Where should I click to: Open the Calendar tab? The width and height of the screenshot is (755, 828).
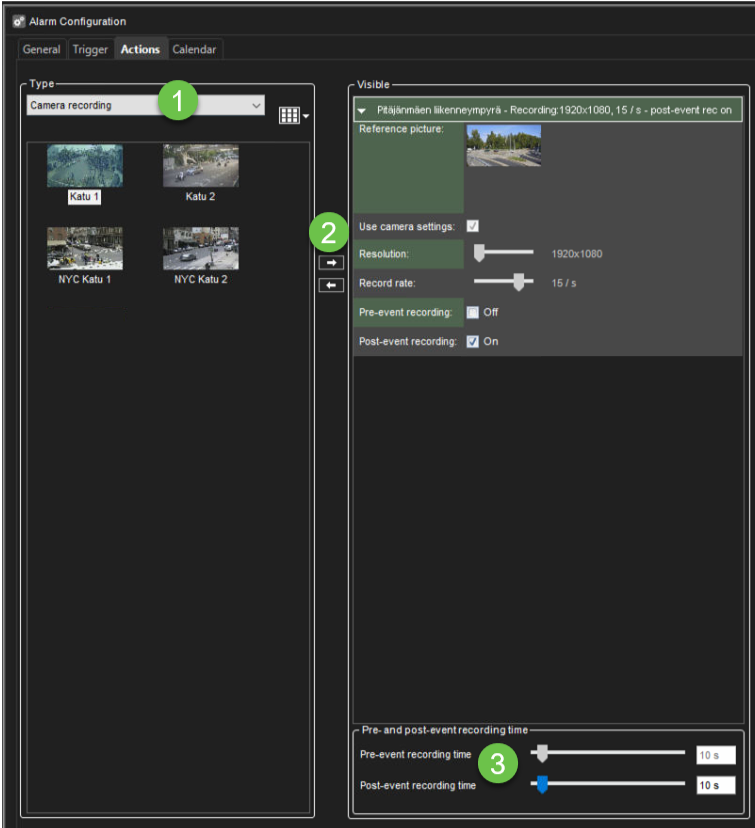(x=194, y=49)
